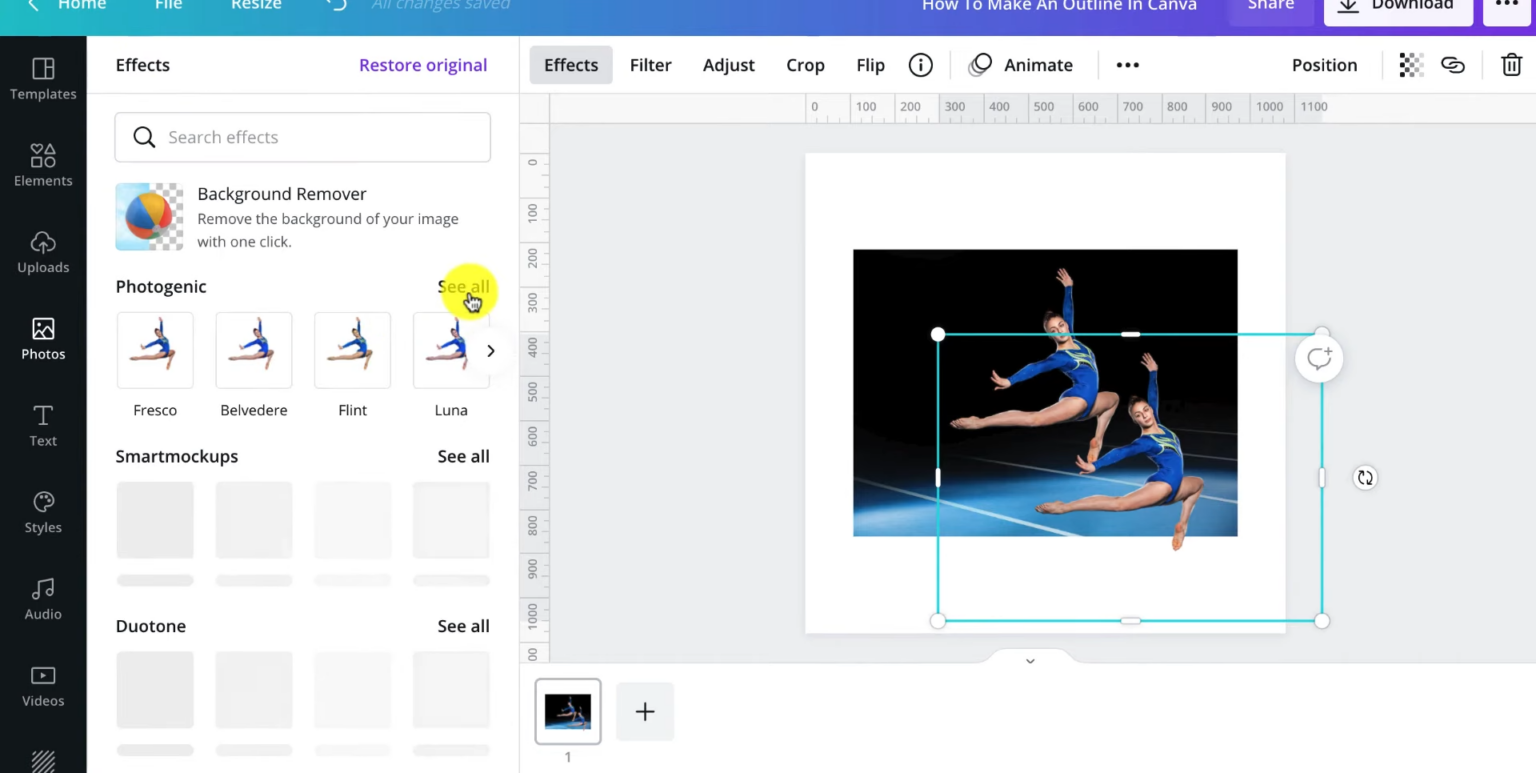Switch to the Photos panel

point(43,339)
